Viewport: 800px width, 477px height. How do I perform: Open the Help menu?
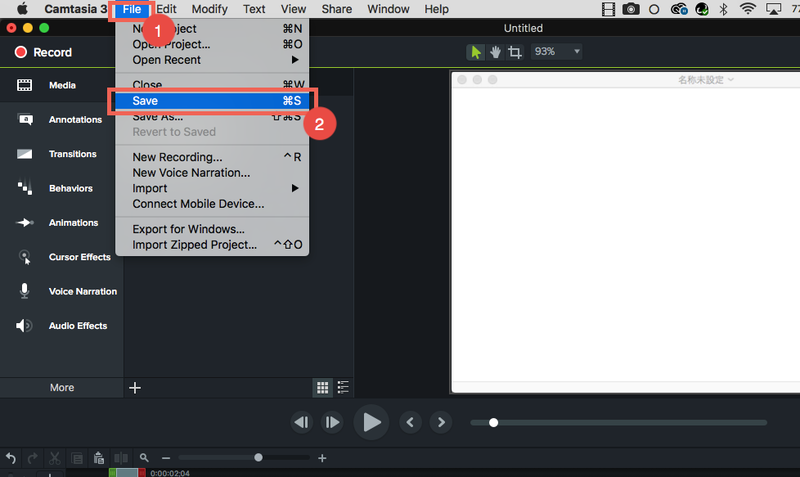[436, 9]
